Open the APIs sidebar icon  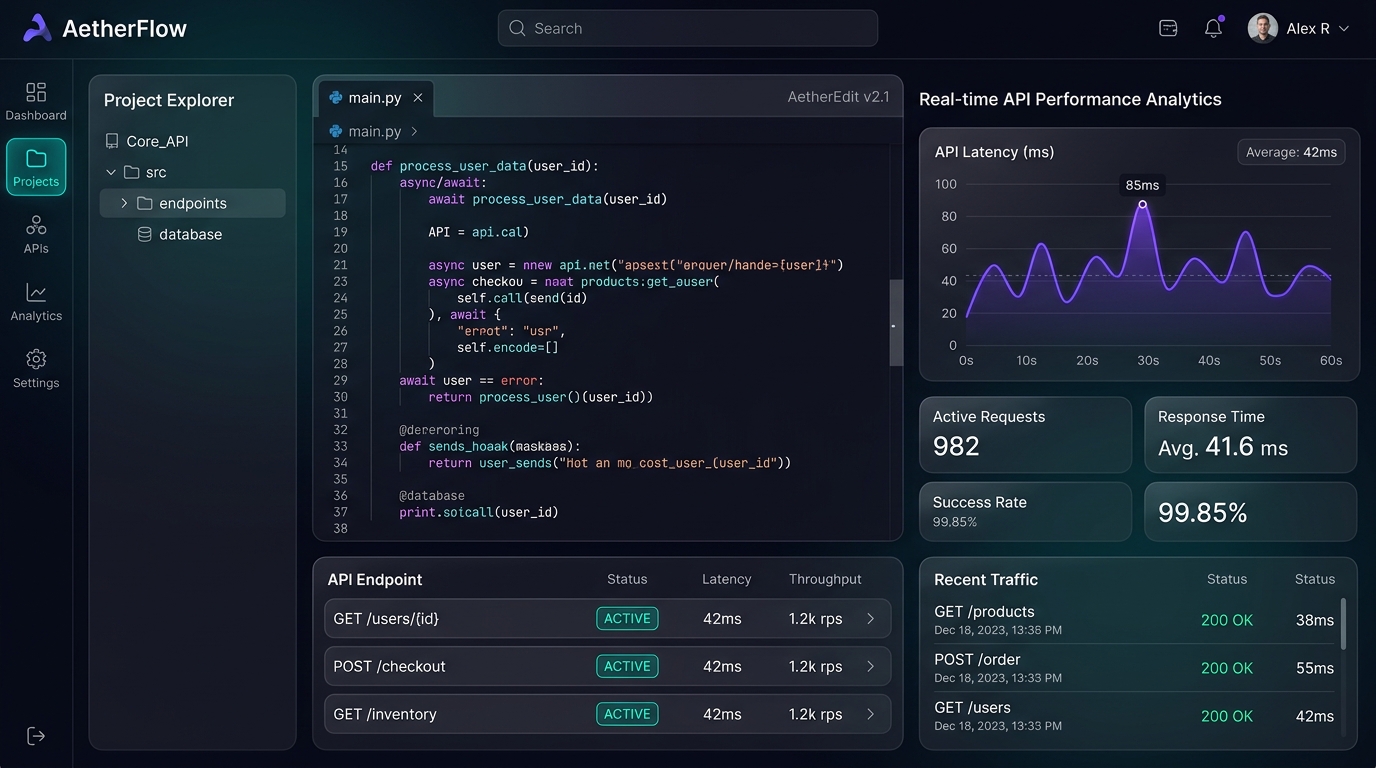click(36, 225)
